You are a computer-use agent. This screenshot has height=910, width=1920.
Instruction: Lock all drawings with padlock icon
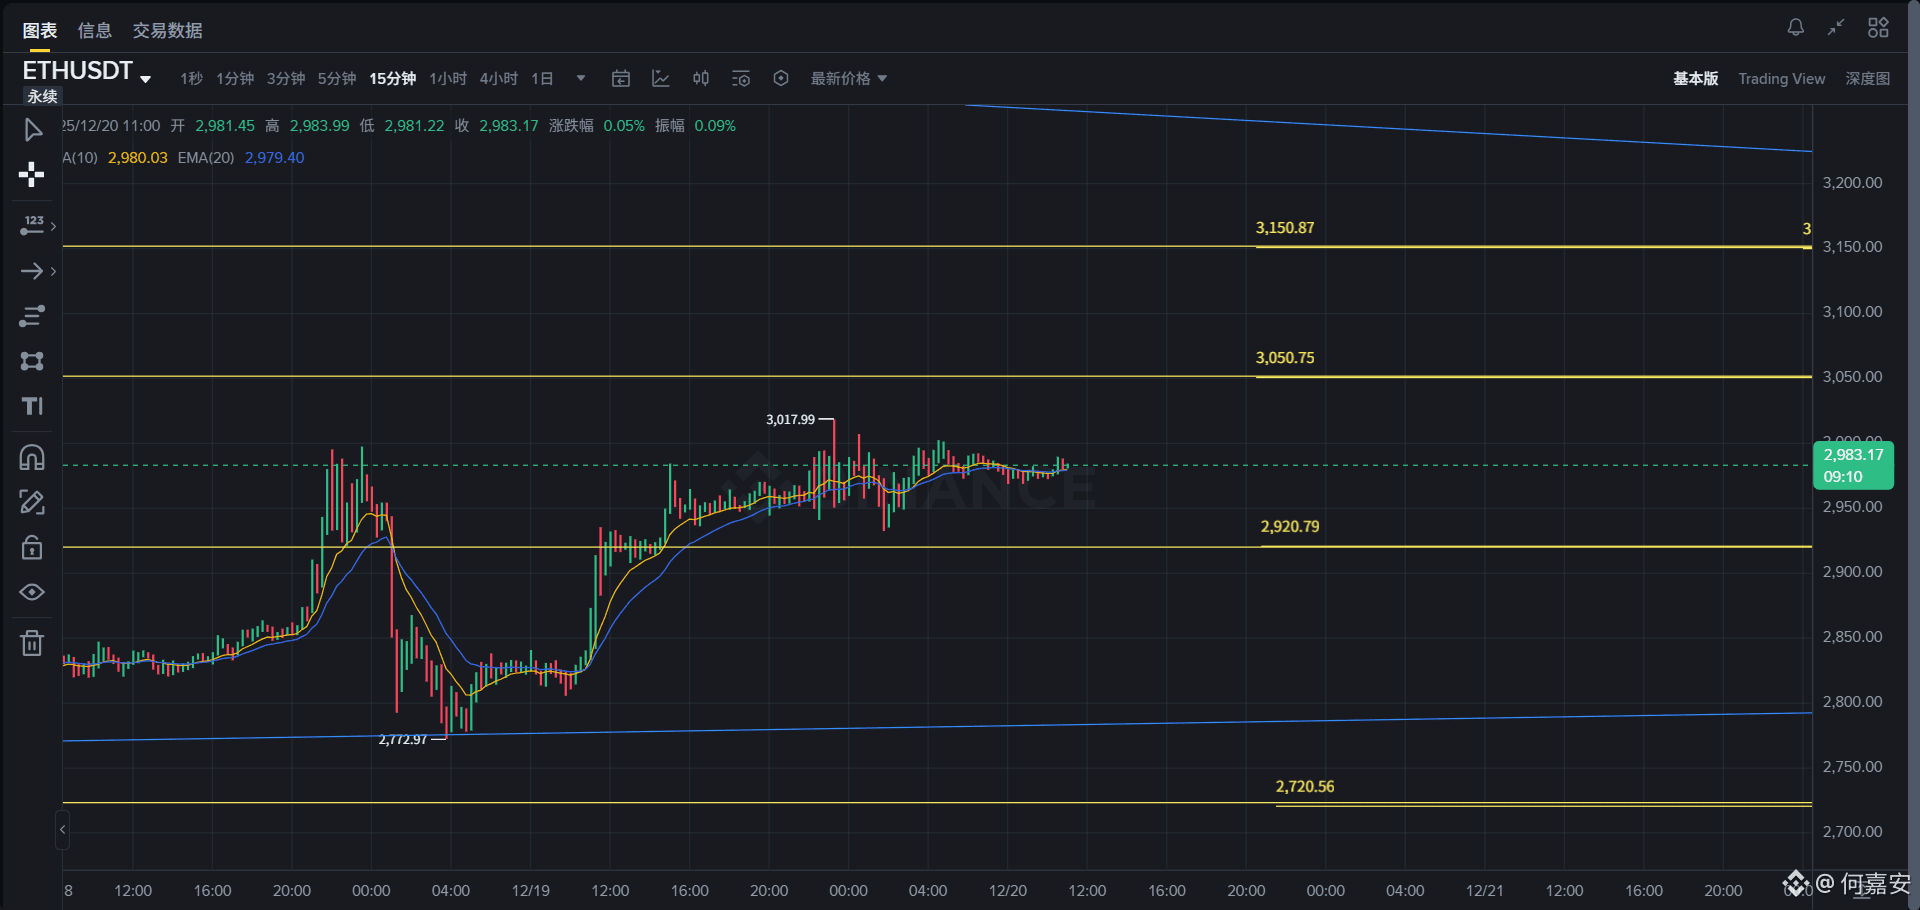(32, 547)
